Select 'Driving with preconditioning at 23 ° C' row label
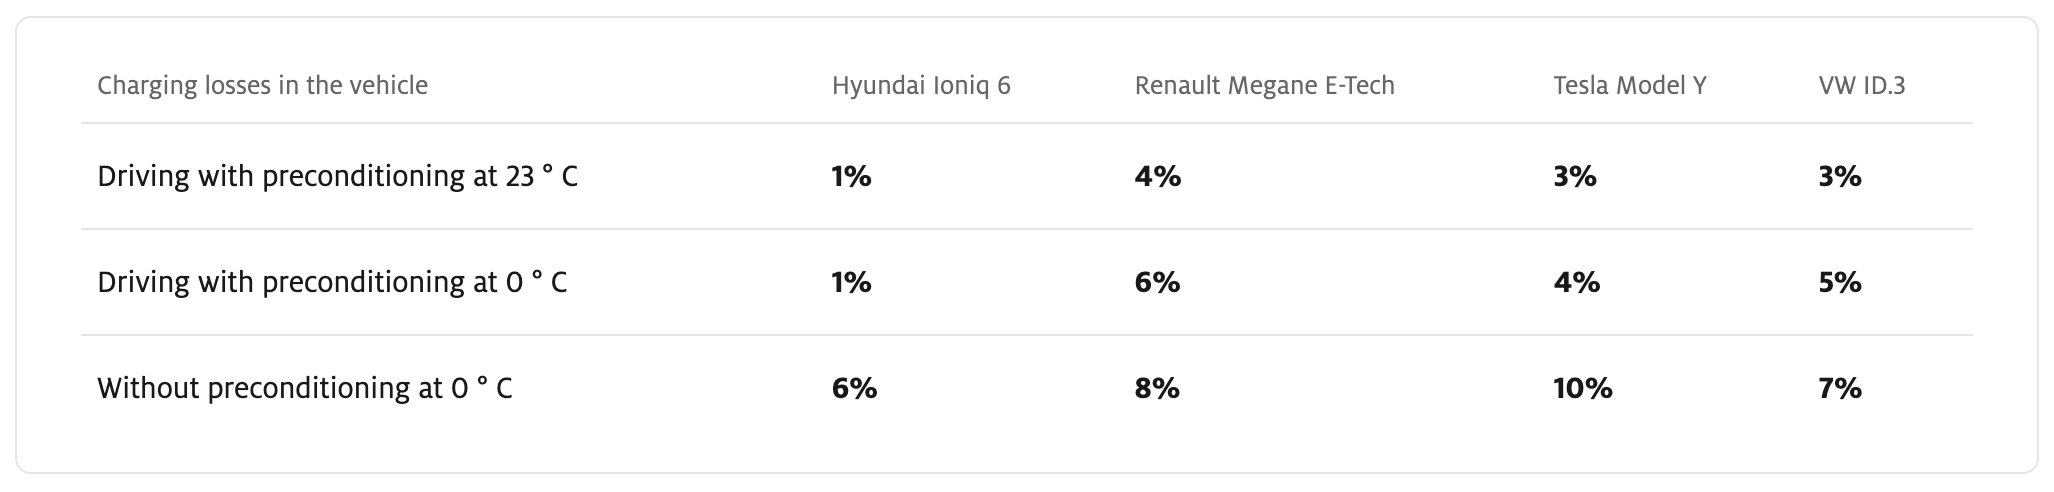The image size is (2054, 492). tap(337, 177)
